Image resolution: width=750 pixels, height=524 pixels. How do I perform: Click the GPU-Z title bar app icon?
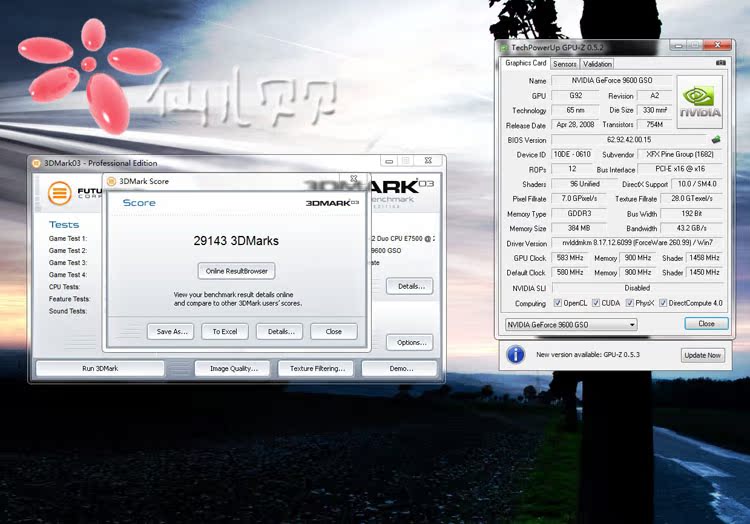click(x=504, y=47)
